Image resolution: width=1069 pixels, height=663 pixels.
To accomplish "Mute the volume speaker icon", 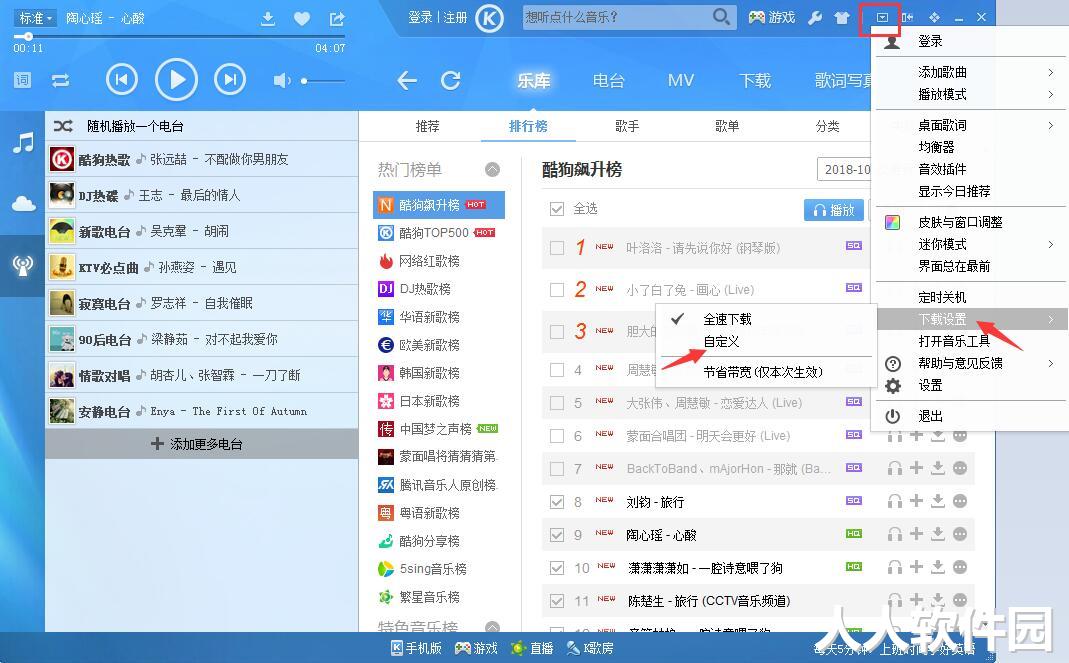I will [282, 80].
